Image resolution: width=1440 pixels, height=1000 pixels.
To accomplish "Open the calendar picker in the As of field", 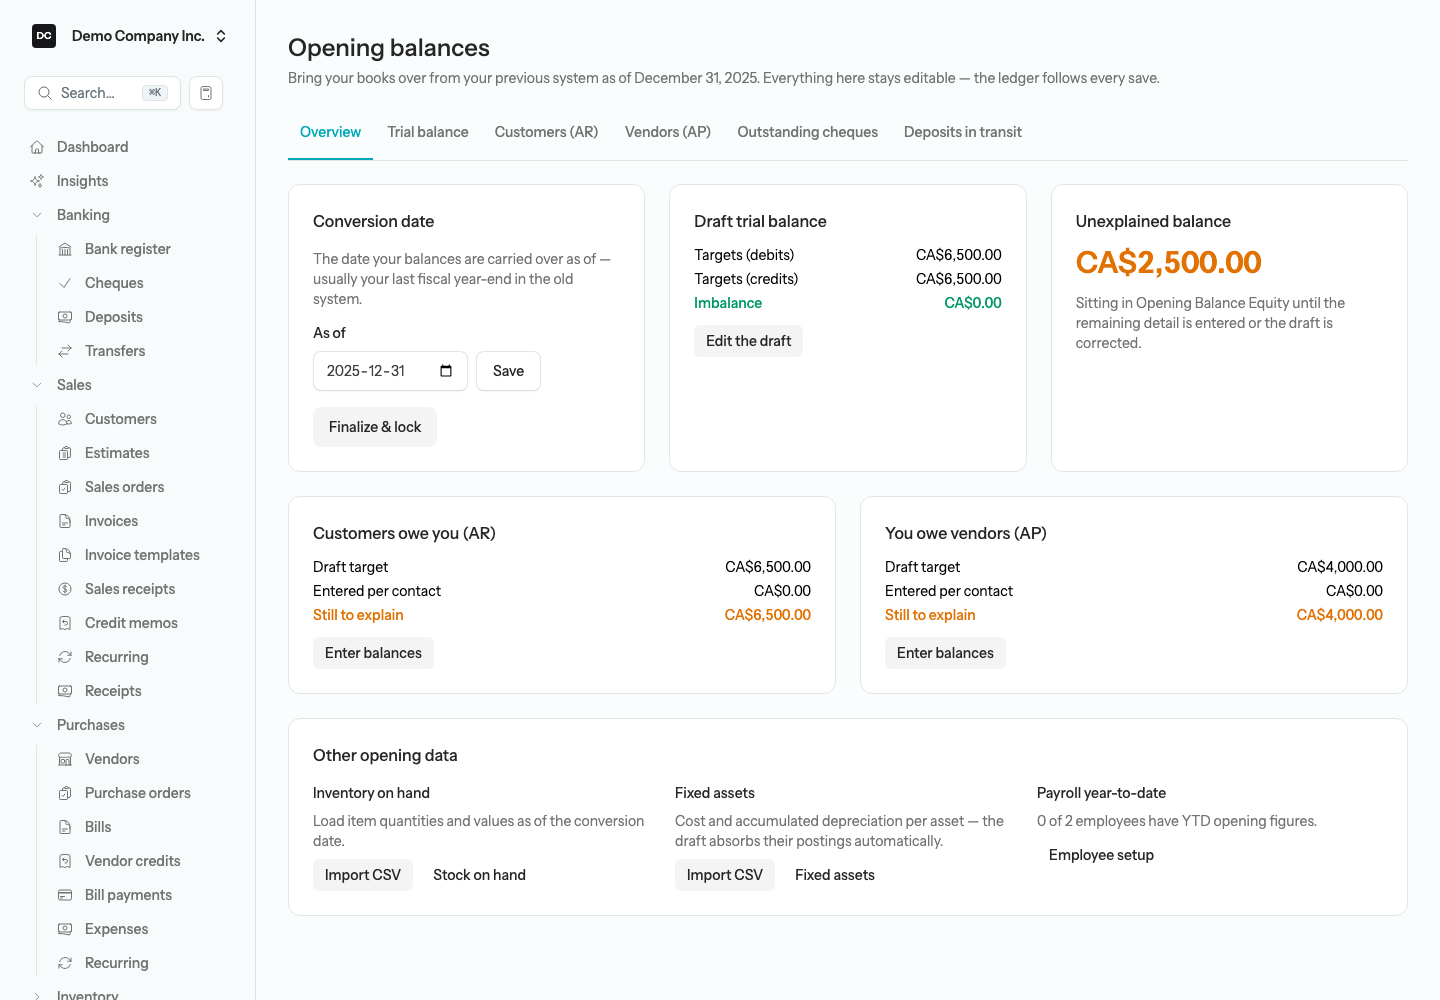I will [x=446, y=371].
